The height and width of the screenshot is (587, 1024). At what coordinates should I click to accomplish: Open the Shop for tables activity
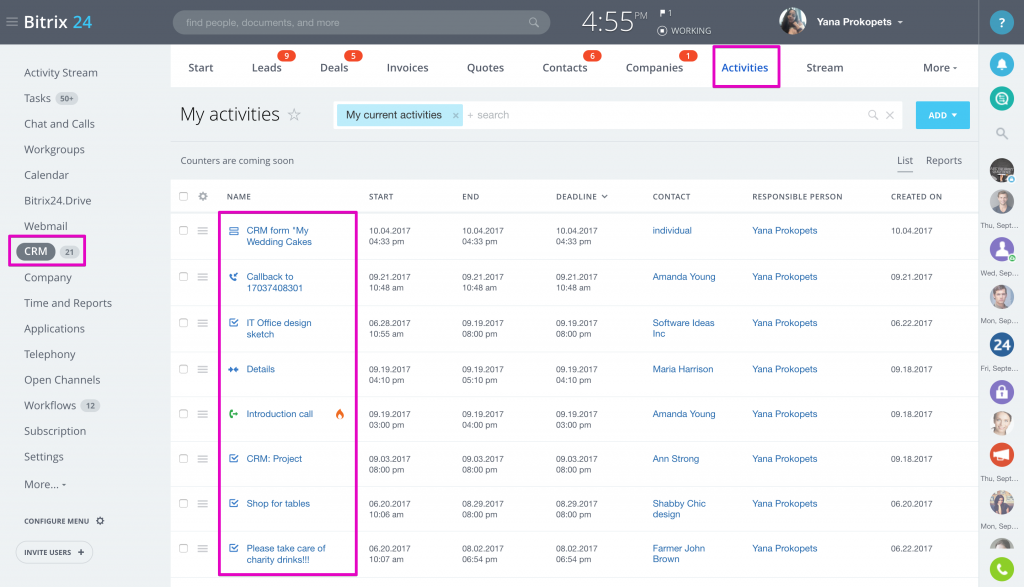(278, 503)
